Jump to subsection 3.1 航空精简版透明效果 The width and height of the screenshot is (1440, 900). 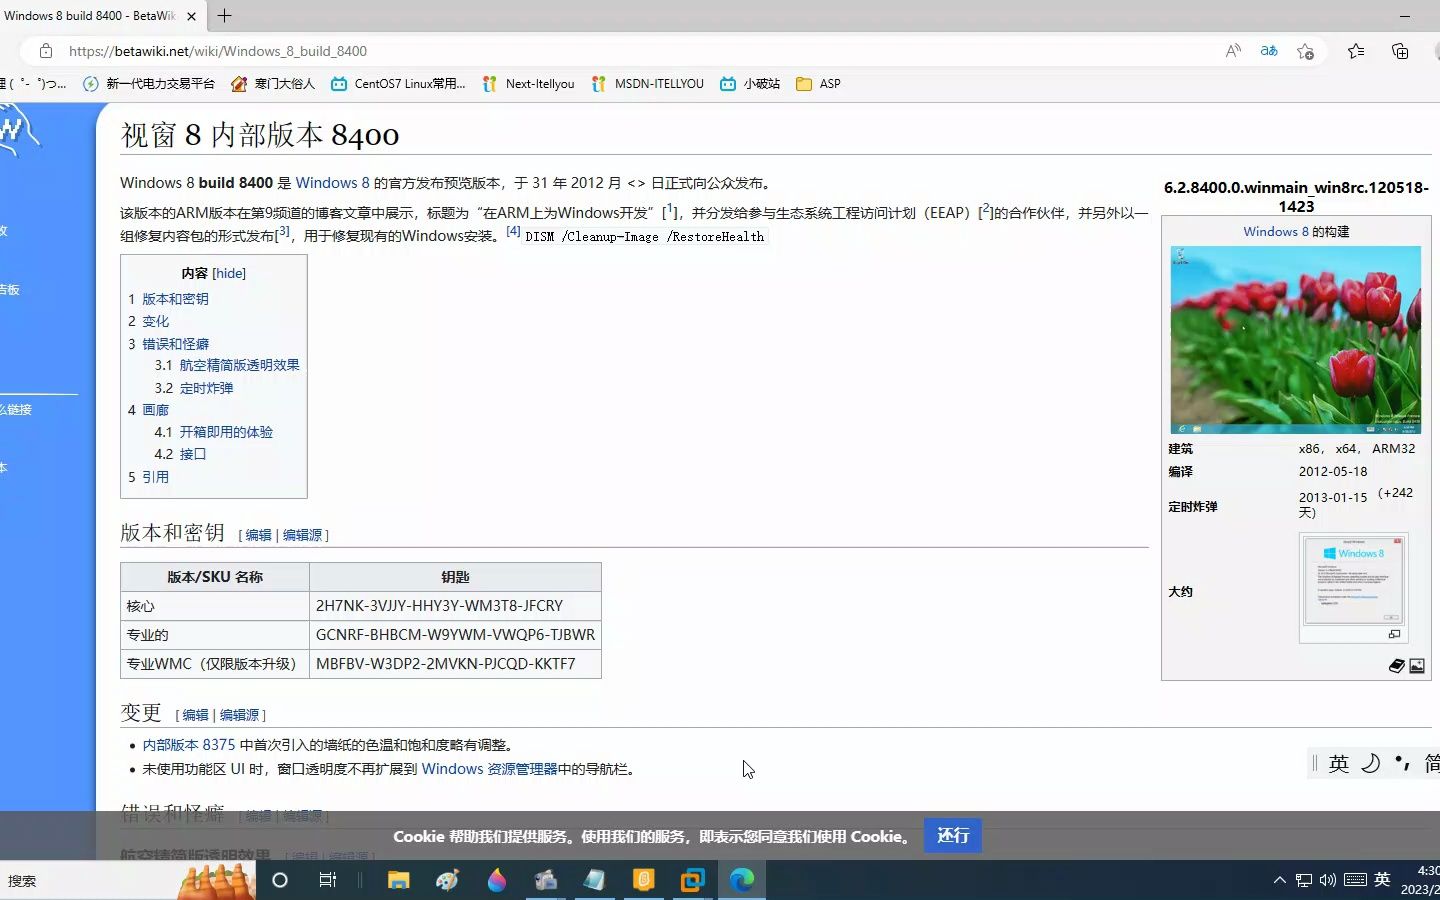239,365
